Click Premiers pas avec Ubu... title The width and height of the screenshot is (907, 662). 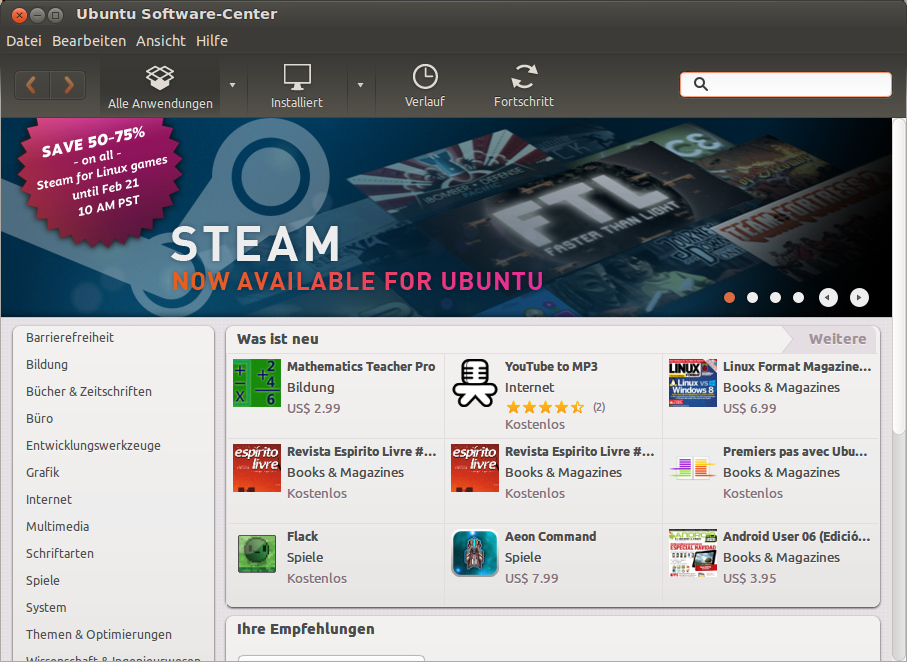(795, 452)
